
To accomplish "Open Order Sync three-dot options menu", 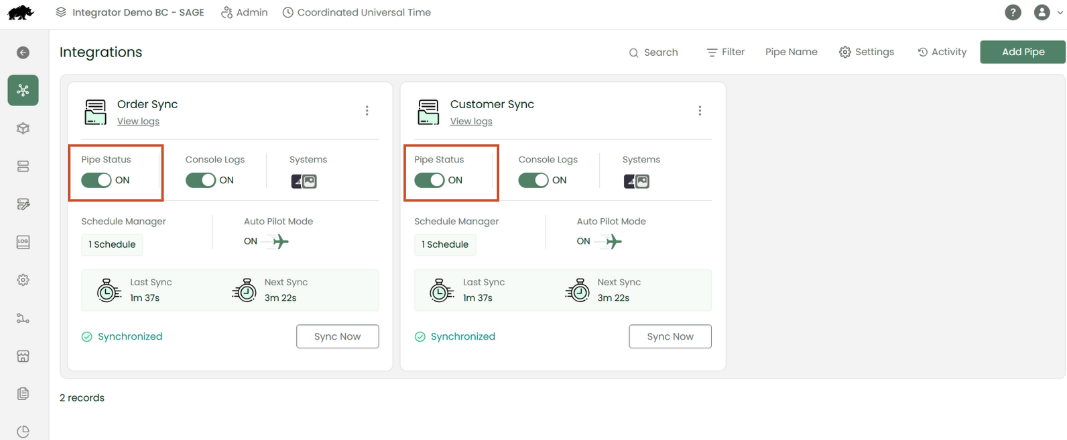I will (x=367, y=111).
